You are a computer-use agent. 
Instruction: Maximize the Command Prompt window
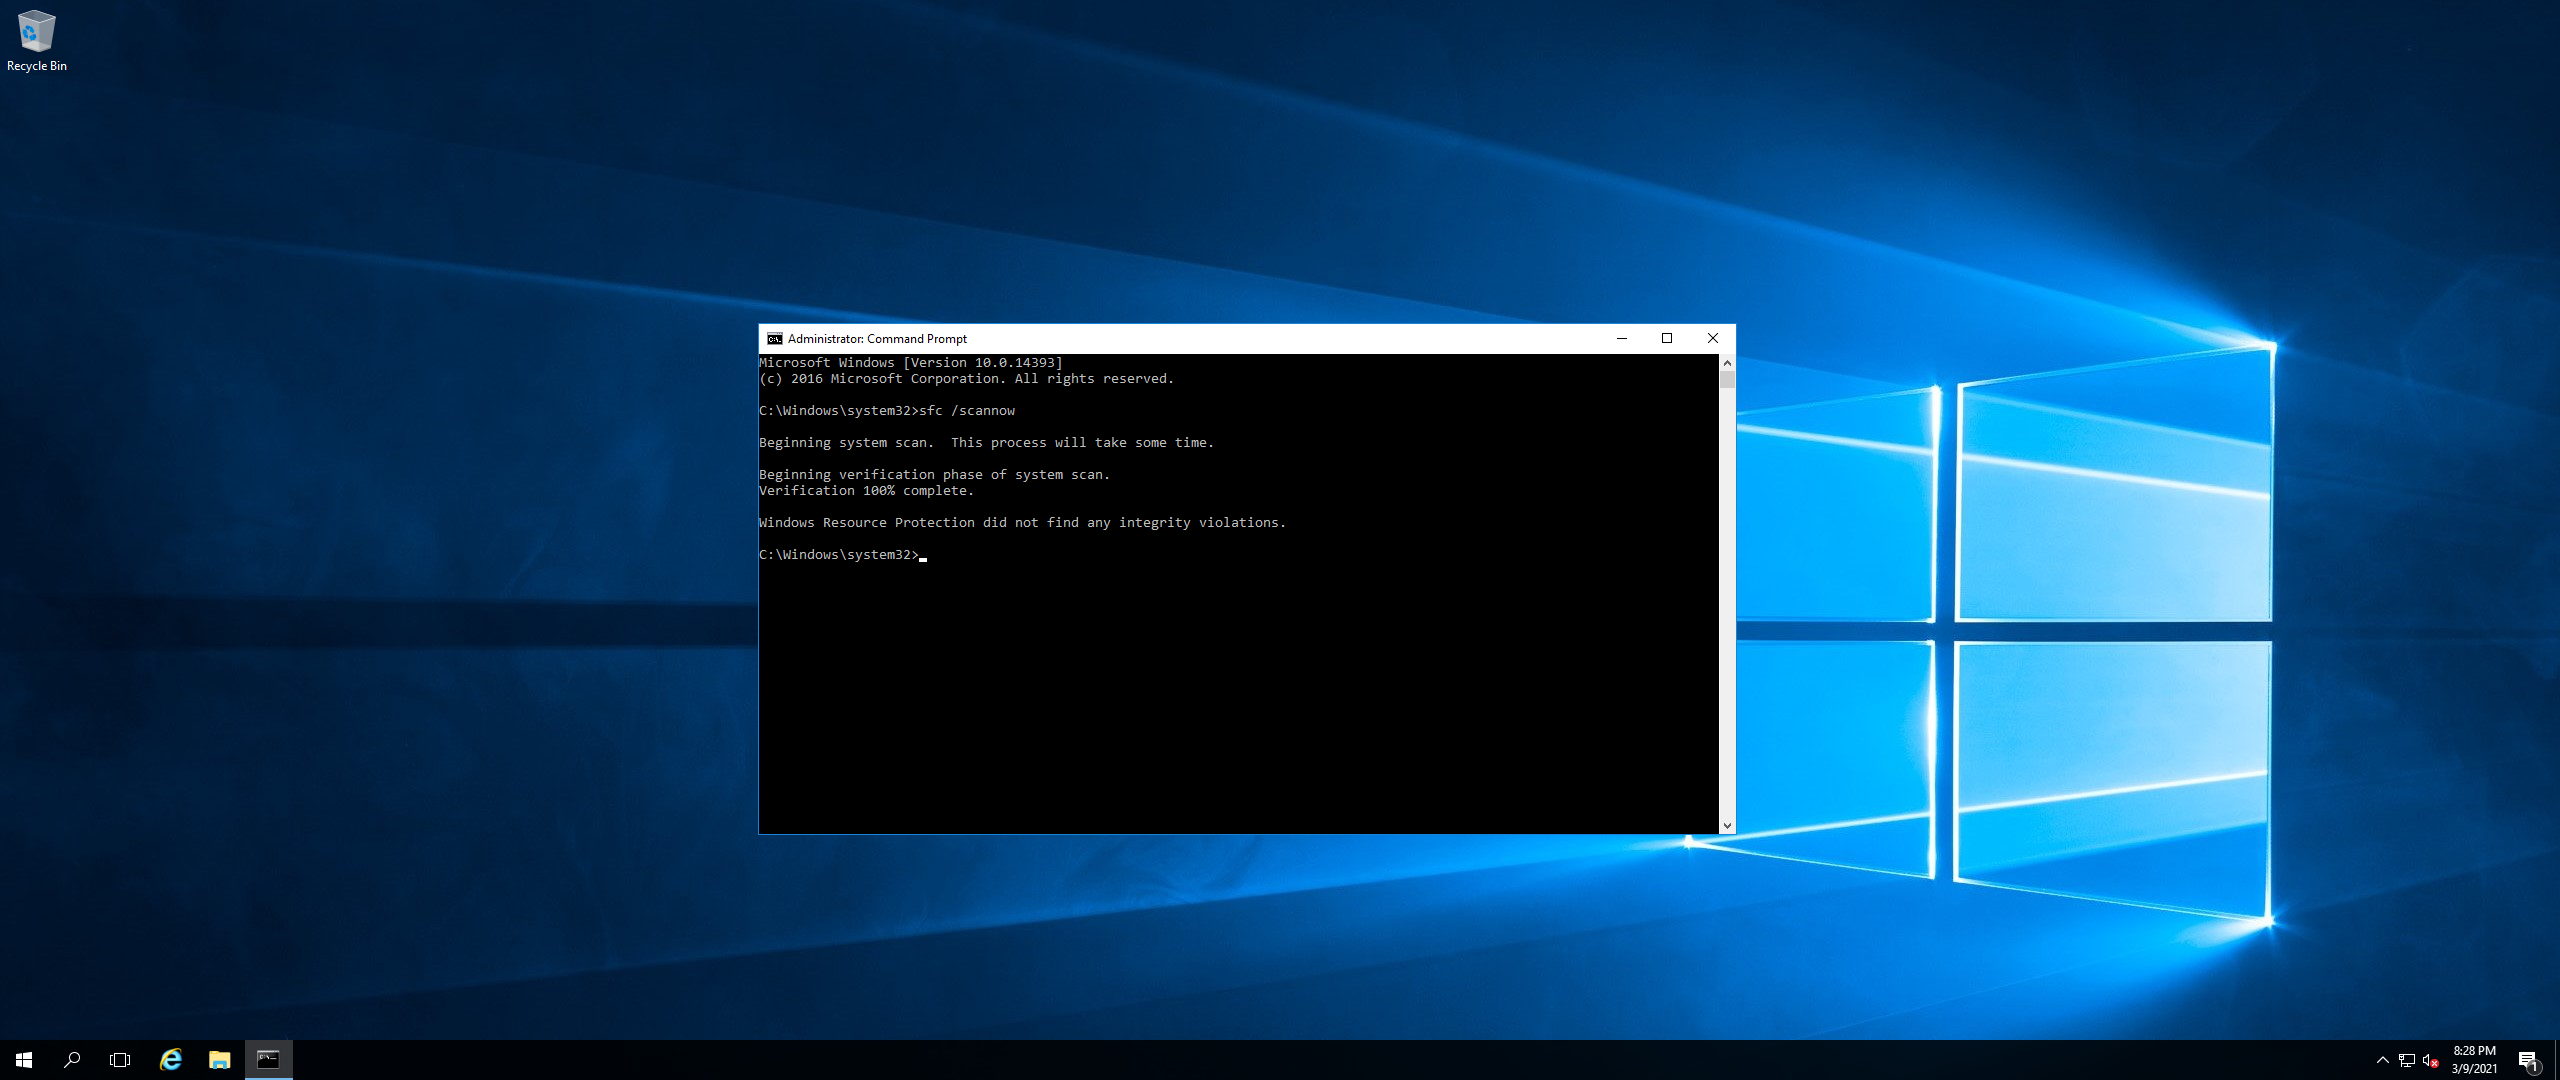[x=1667, y=339]
